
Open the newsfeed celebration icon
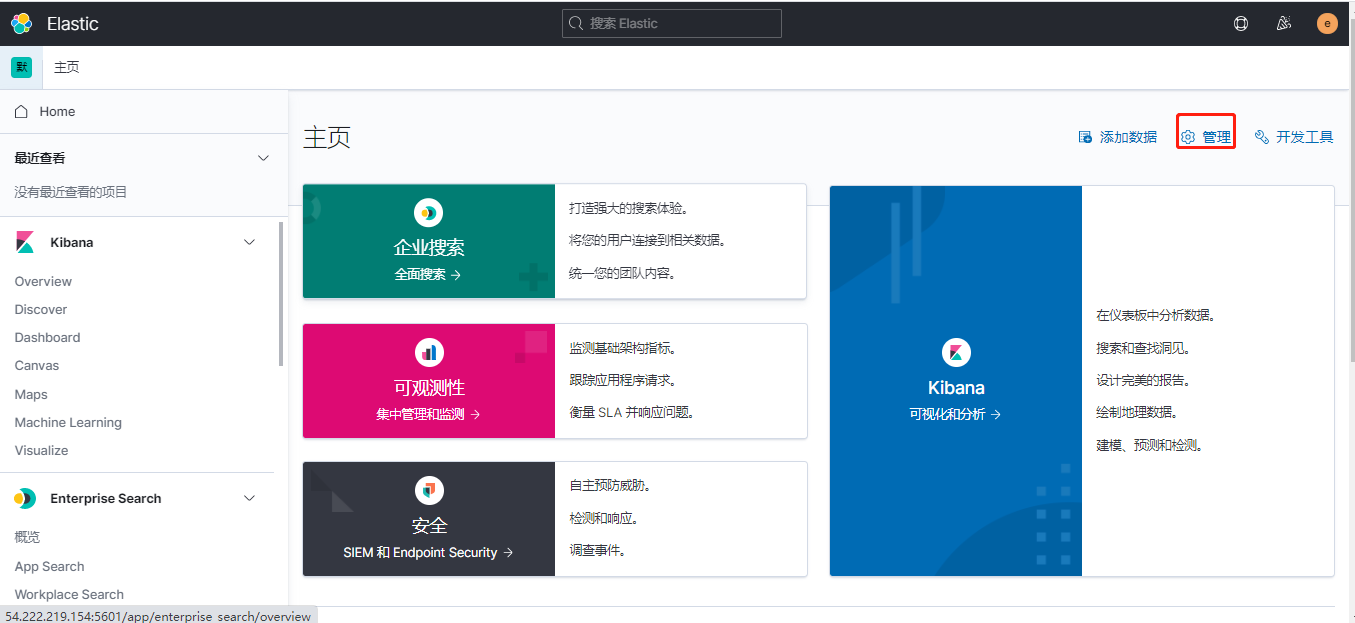(x=1284, y=24)
